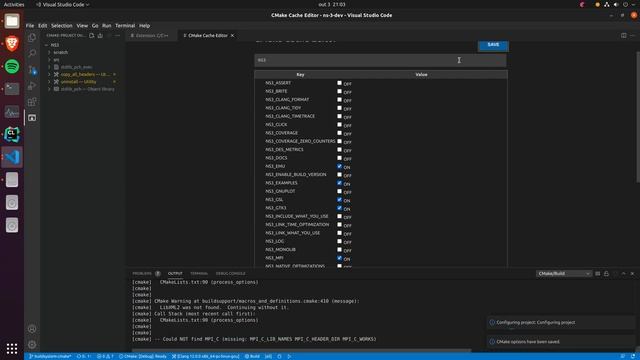Expand uninstall utility node
Viewport: 640px width, 360px height.
[49, 82]
